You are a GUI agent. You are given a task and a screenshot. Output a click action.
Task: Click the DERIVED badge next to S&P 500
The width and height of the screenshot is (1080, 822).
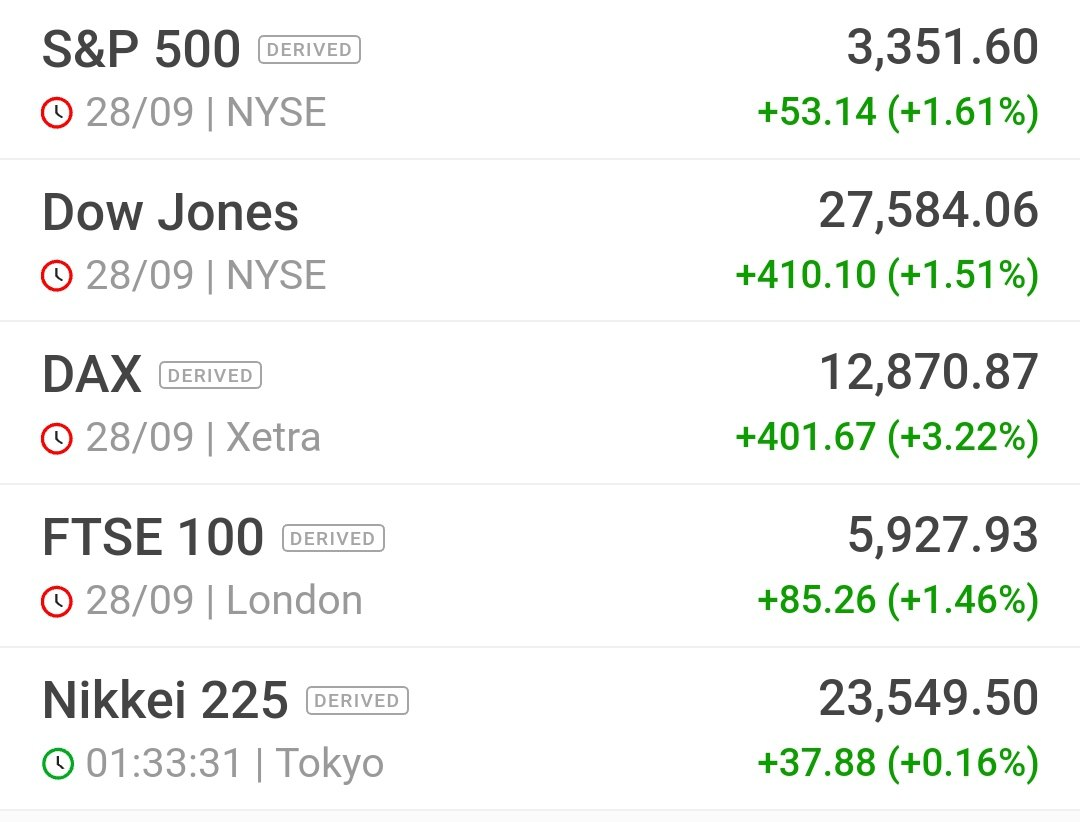[x=309, y=50]
